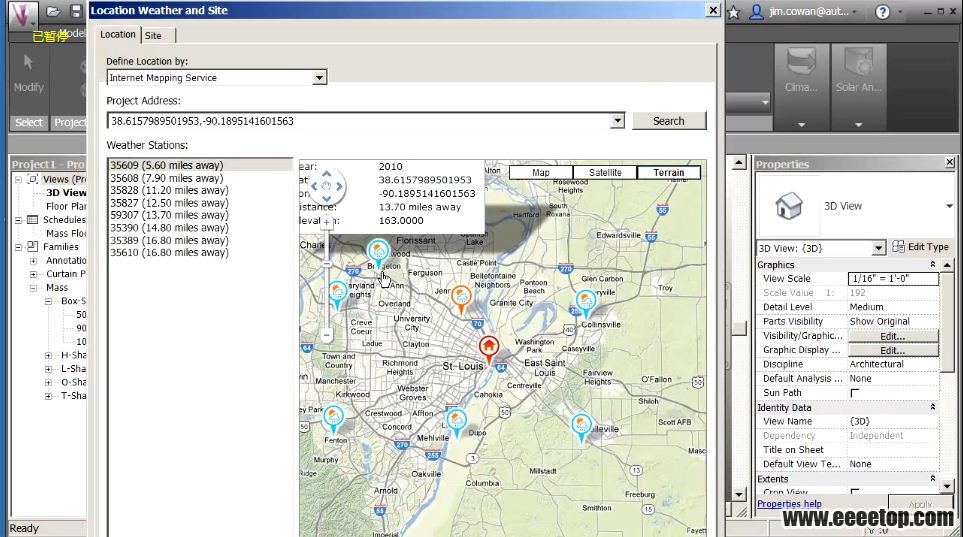Image resolution: width=963 pixels, height=537 pixels.
Task: Open the application menu logo button
Action: coord(23,15)
